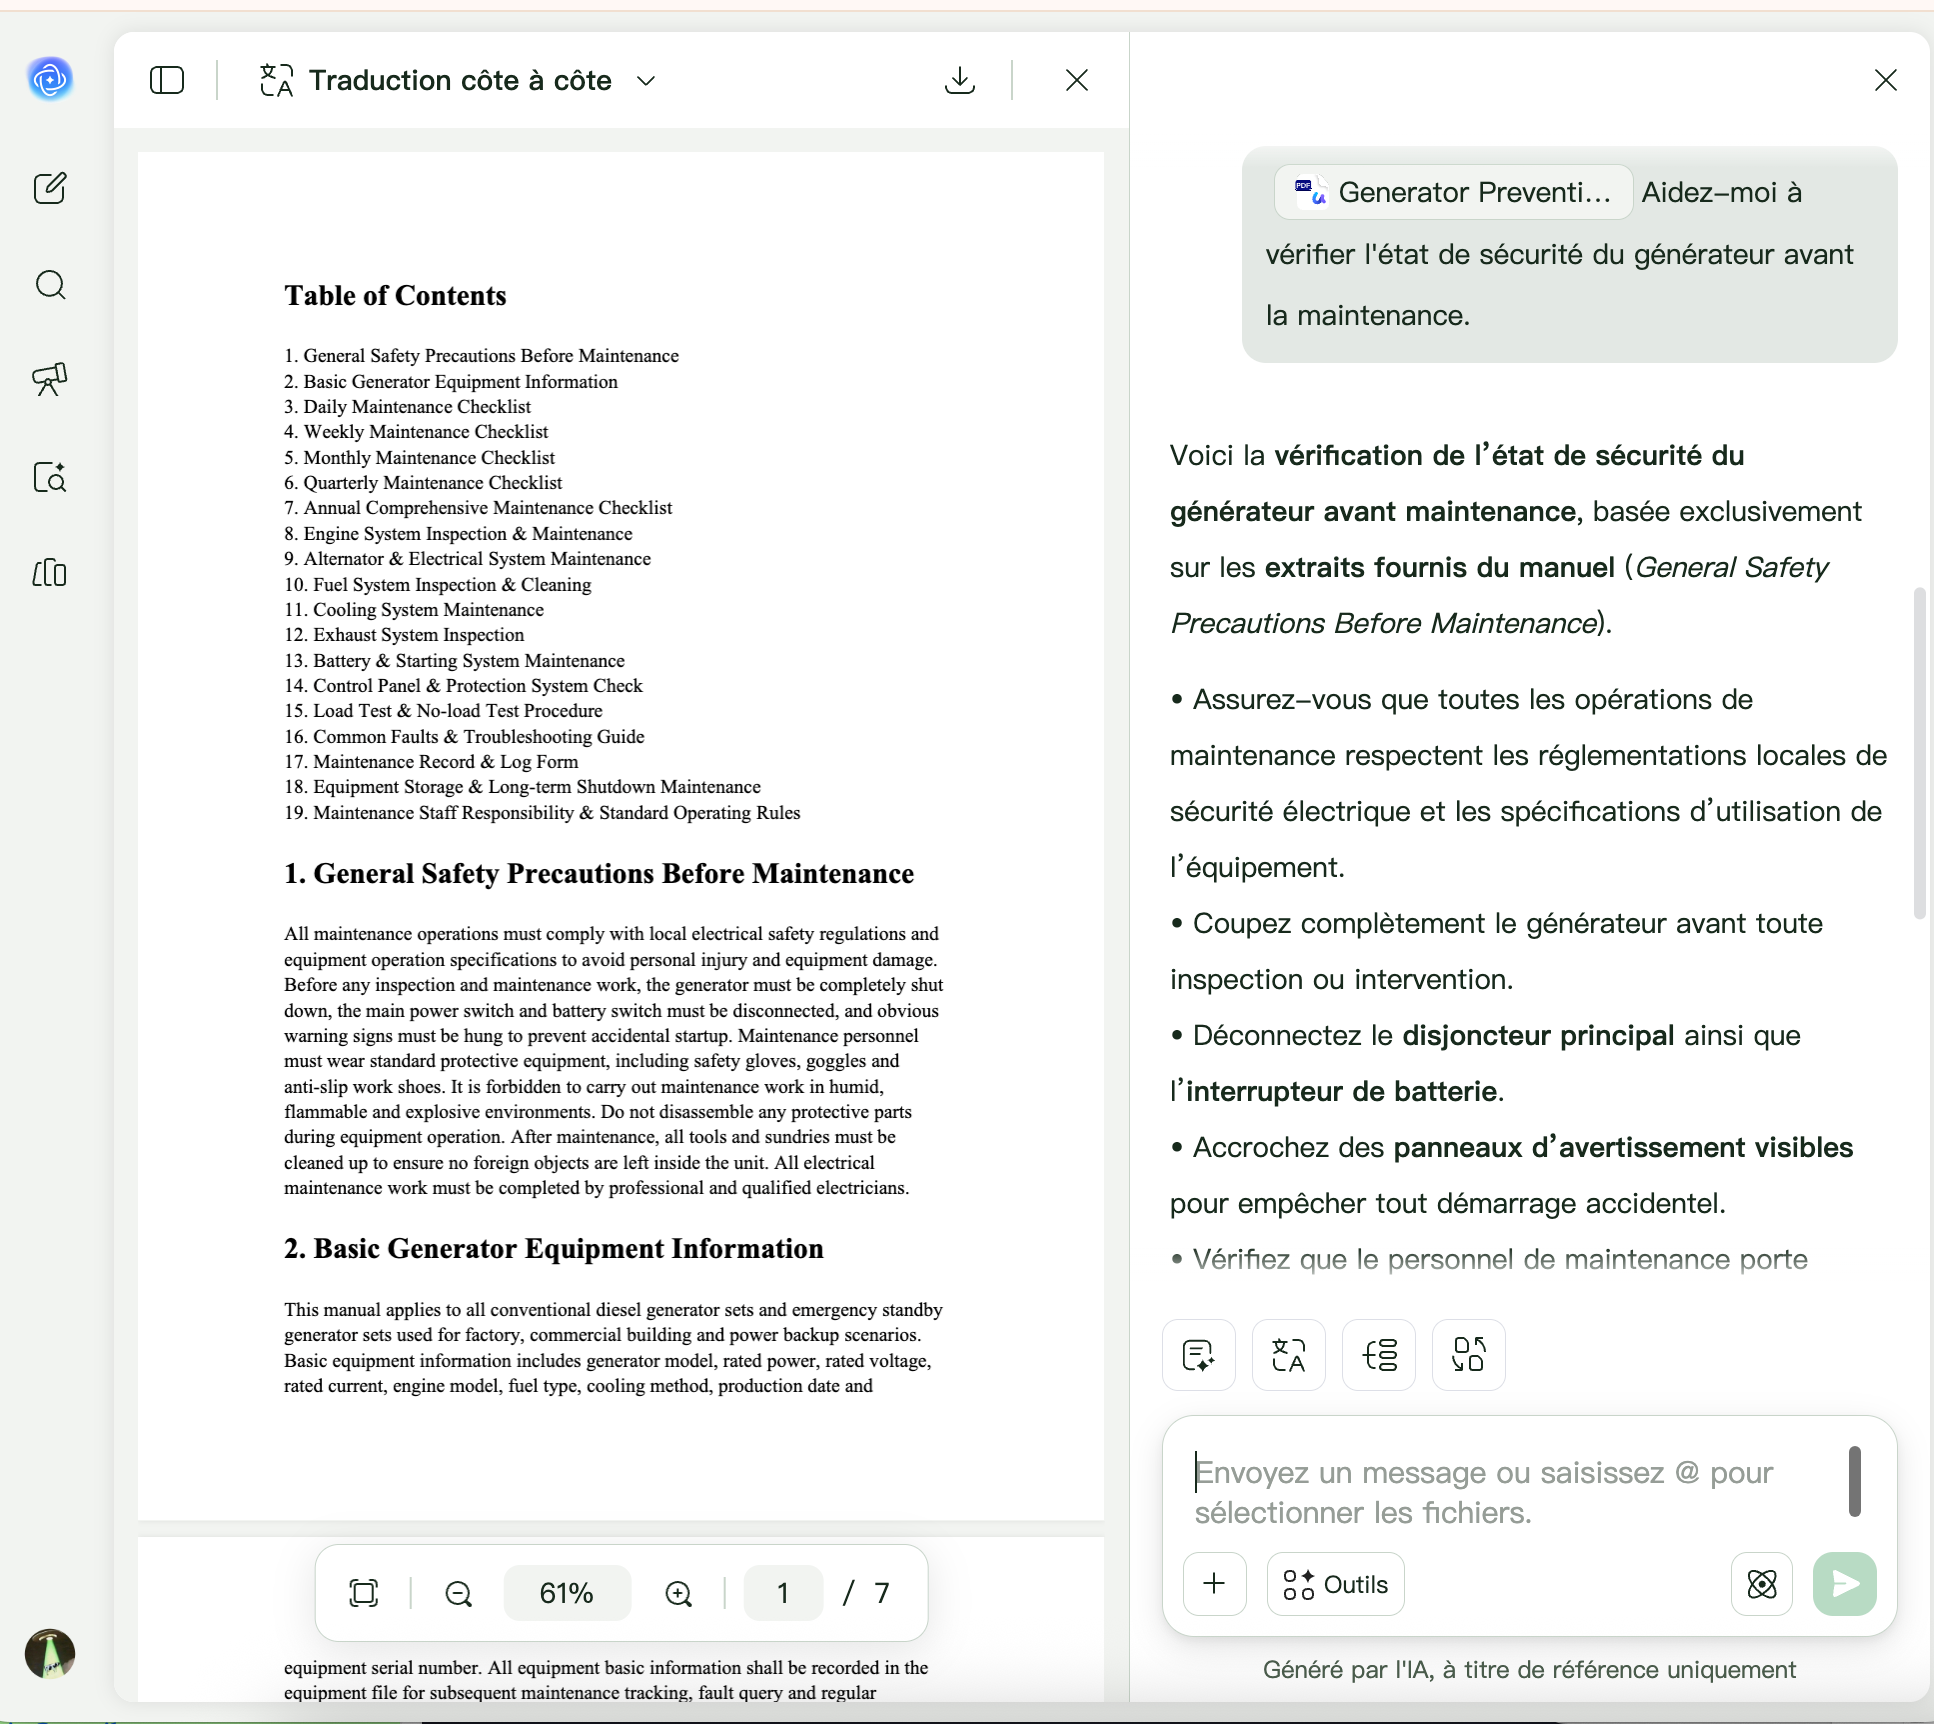Click the user avatar at bottom left
Screen dimensions: 1934x1724
(x=50, y=1653)
